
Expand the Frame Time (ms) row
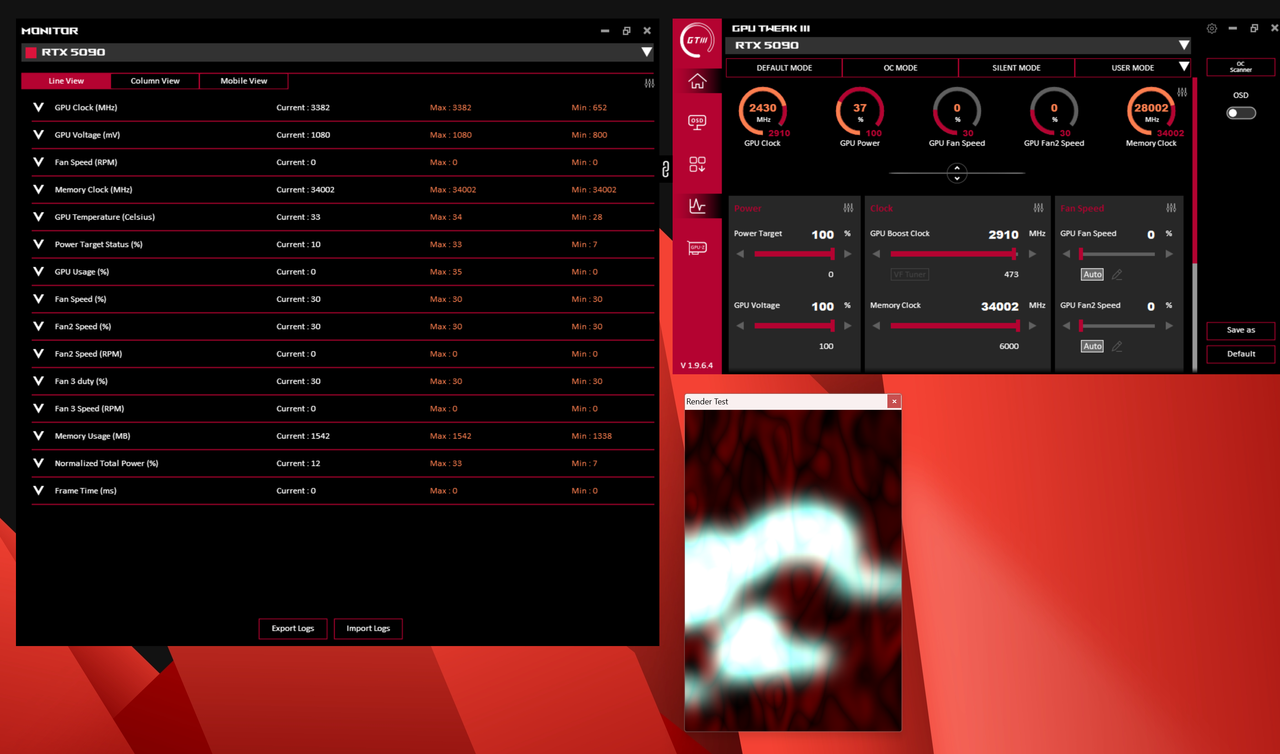39,490
